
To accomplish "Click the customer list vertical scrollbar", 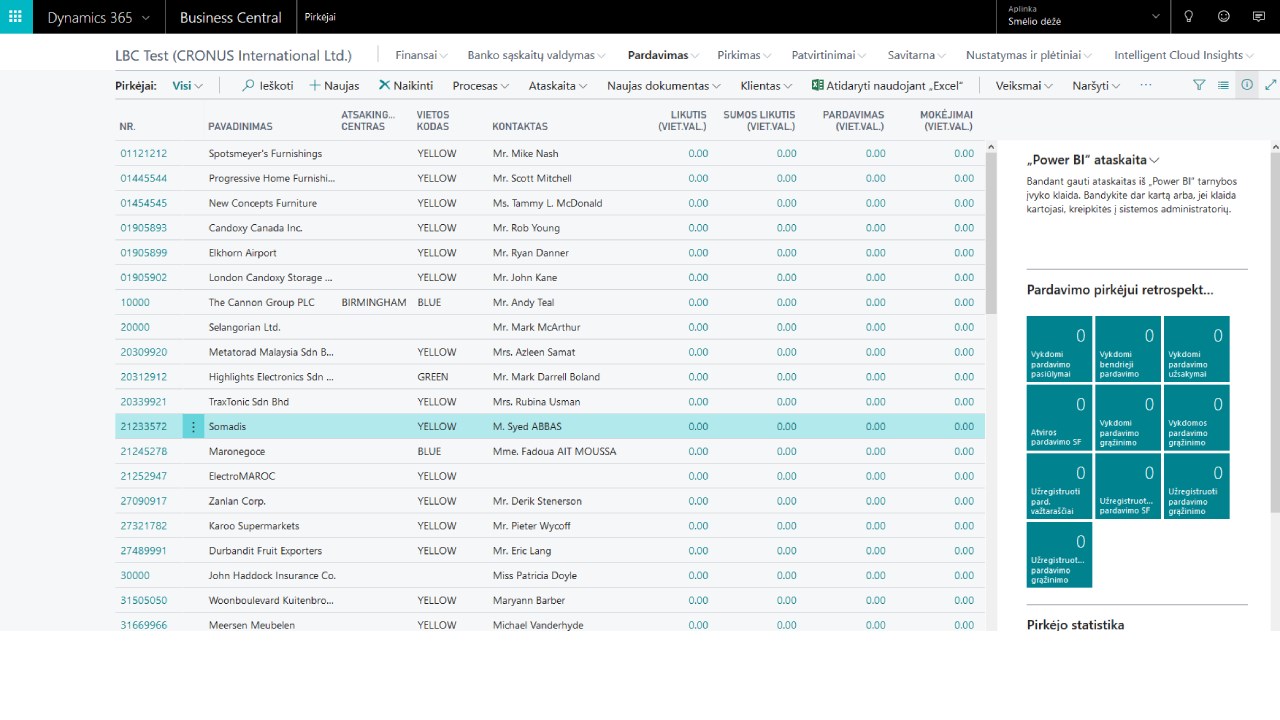I will (991, 385).
